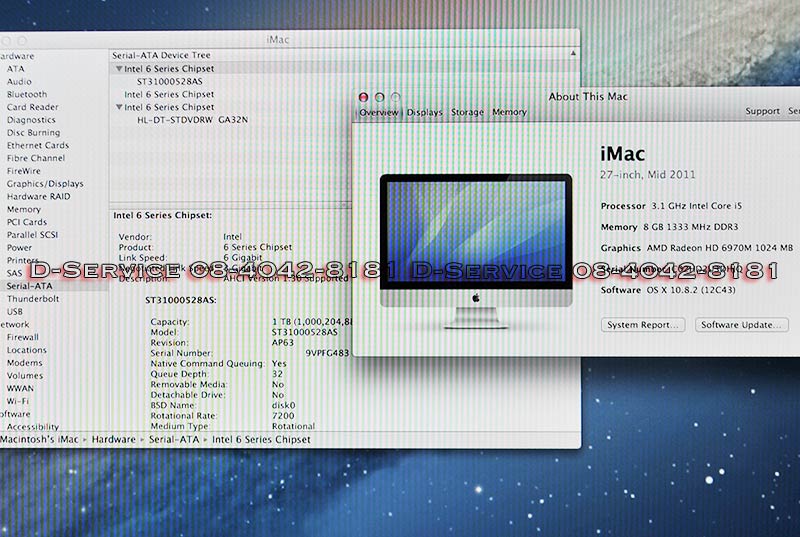Click System Report button

(643, 324)
